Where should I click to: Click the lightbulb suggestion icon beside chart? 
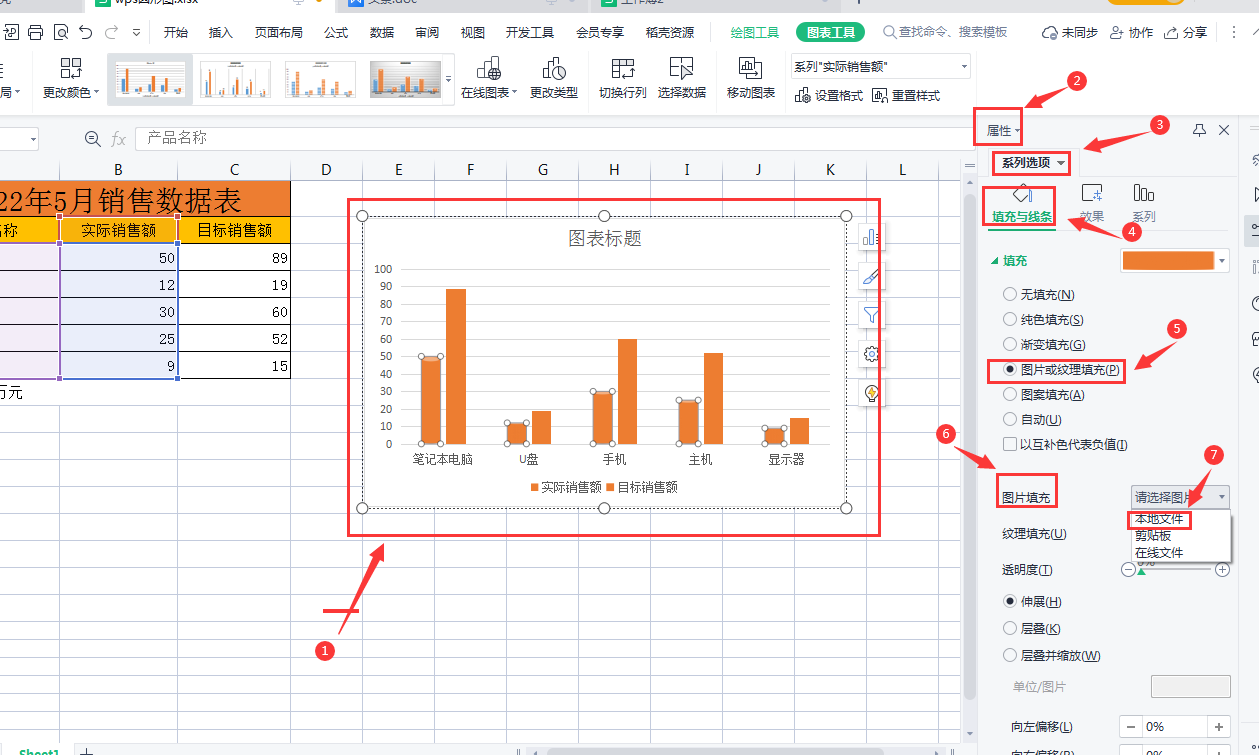tap(872, 393)
